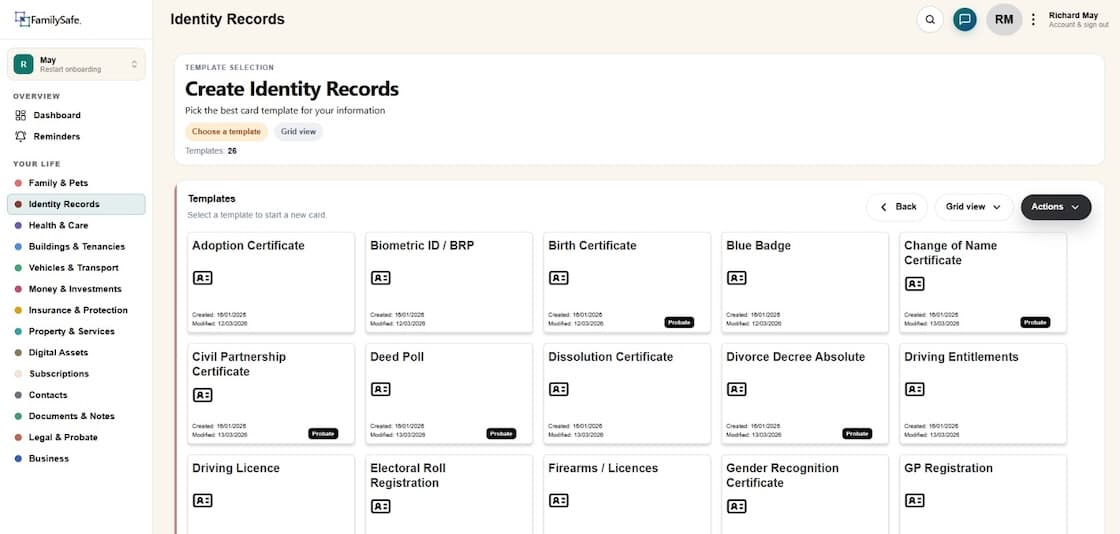Screen dimensions: 1120x534
Task: Click the FamilySafe logo
Action: (48, 20)
